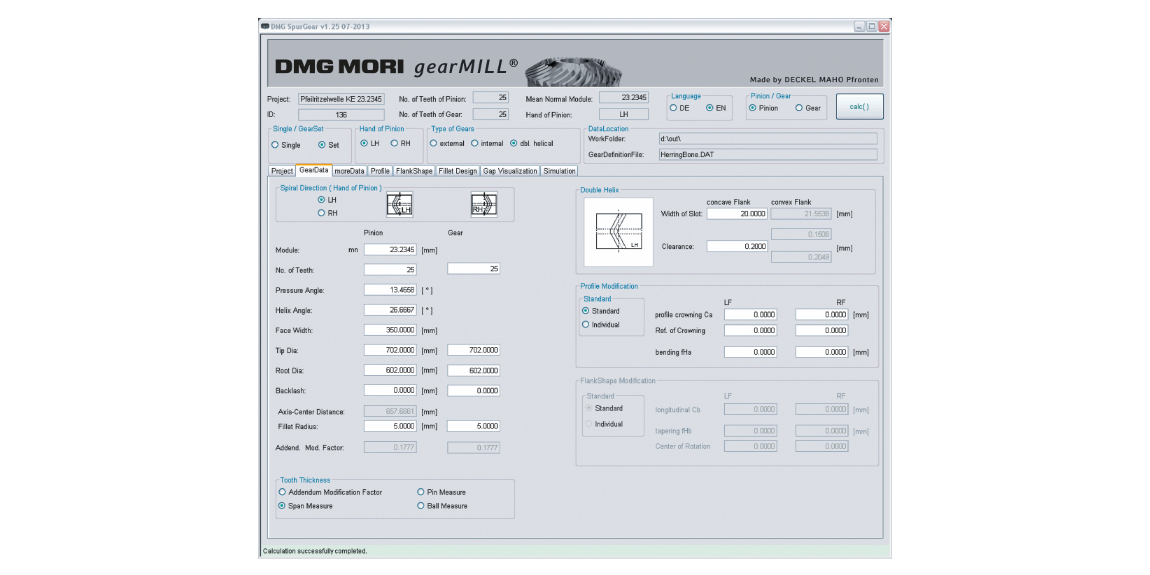
Task: Click the Face Width input field
Action: (x=390, y=330)
